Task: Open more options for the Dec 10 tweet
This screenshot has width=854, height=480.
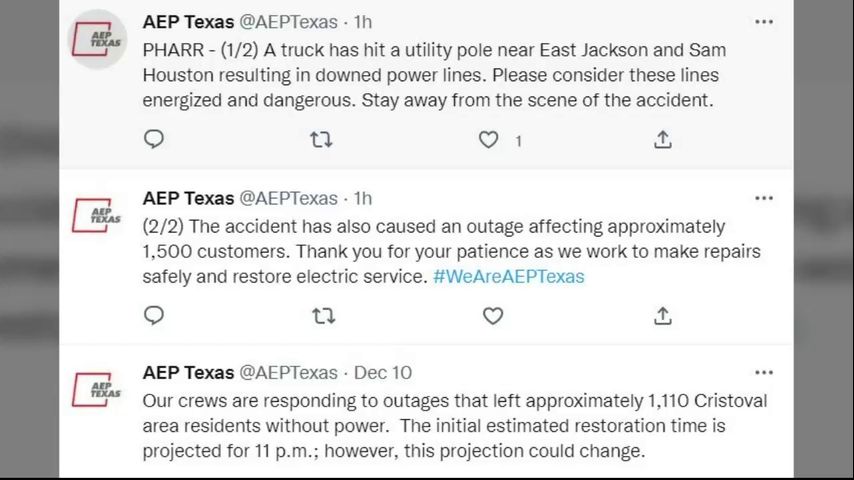Action: click(x=764, y=372)
